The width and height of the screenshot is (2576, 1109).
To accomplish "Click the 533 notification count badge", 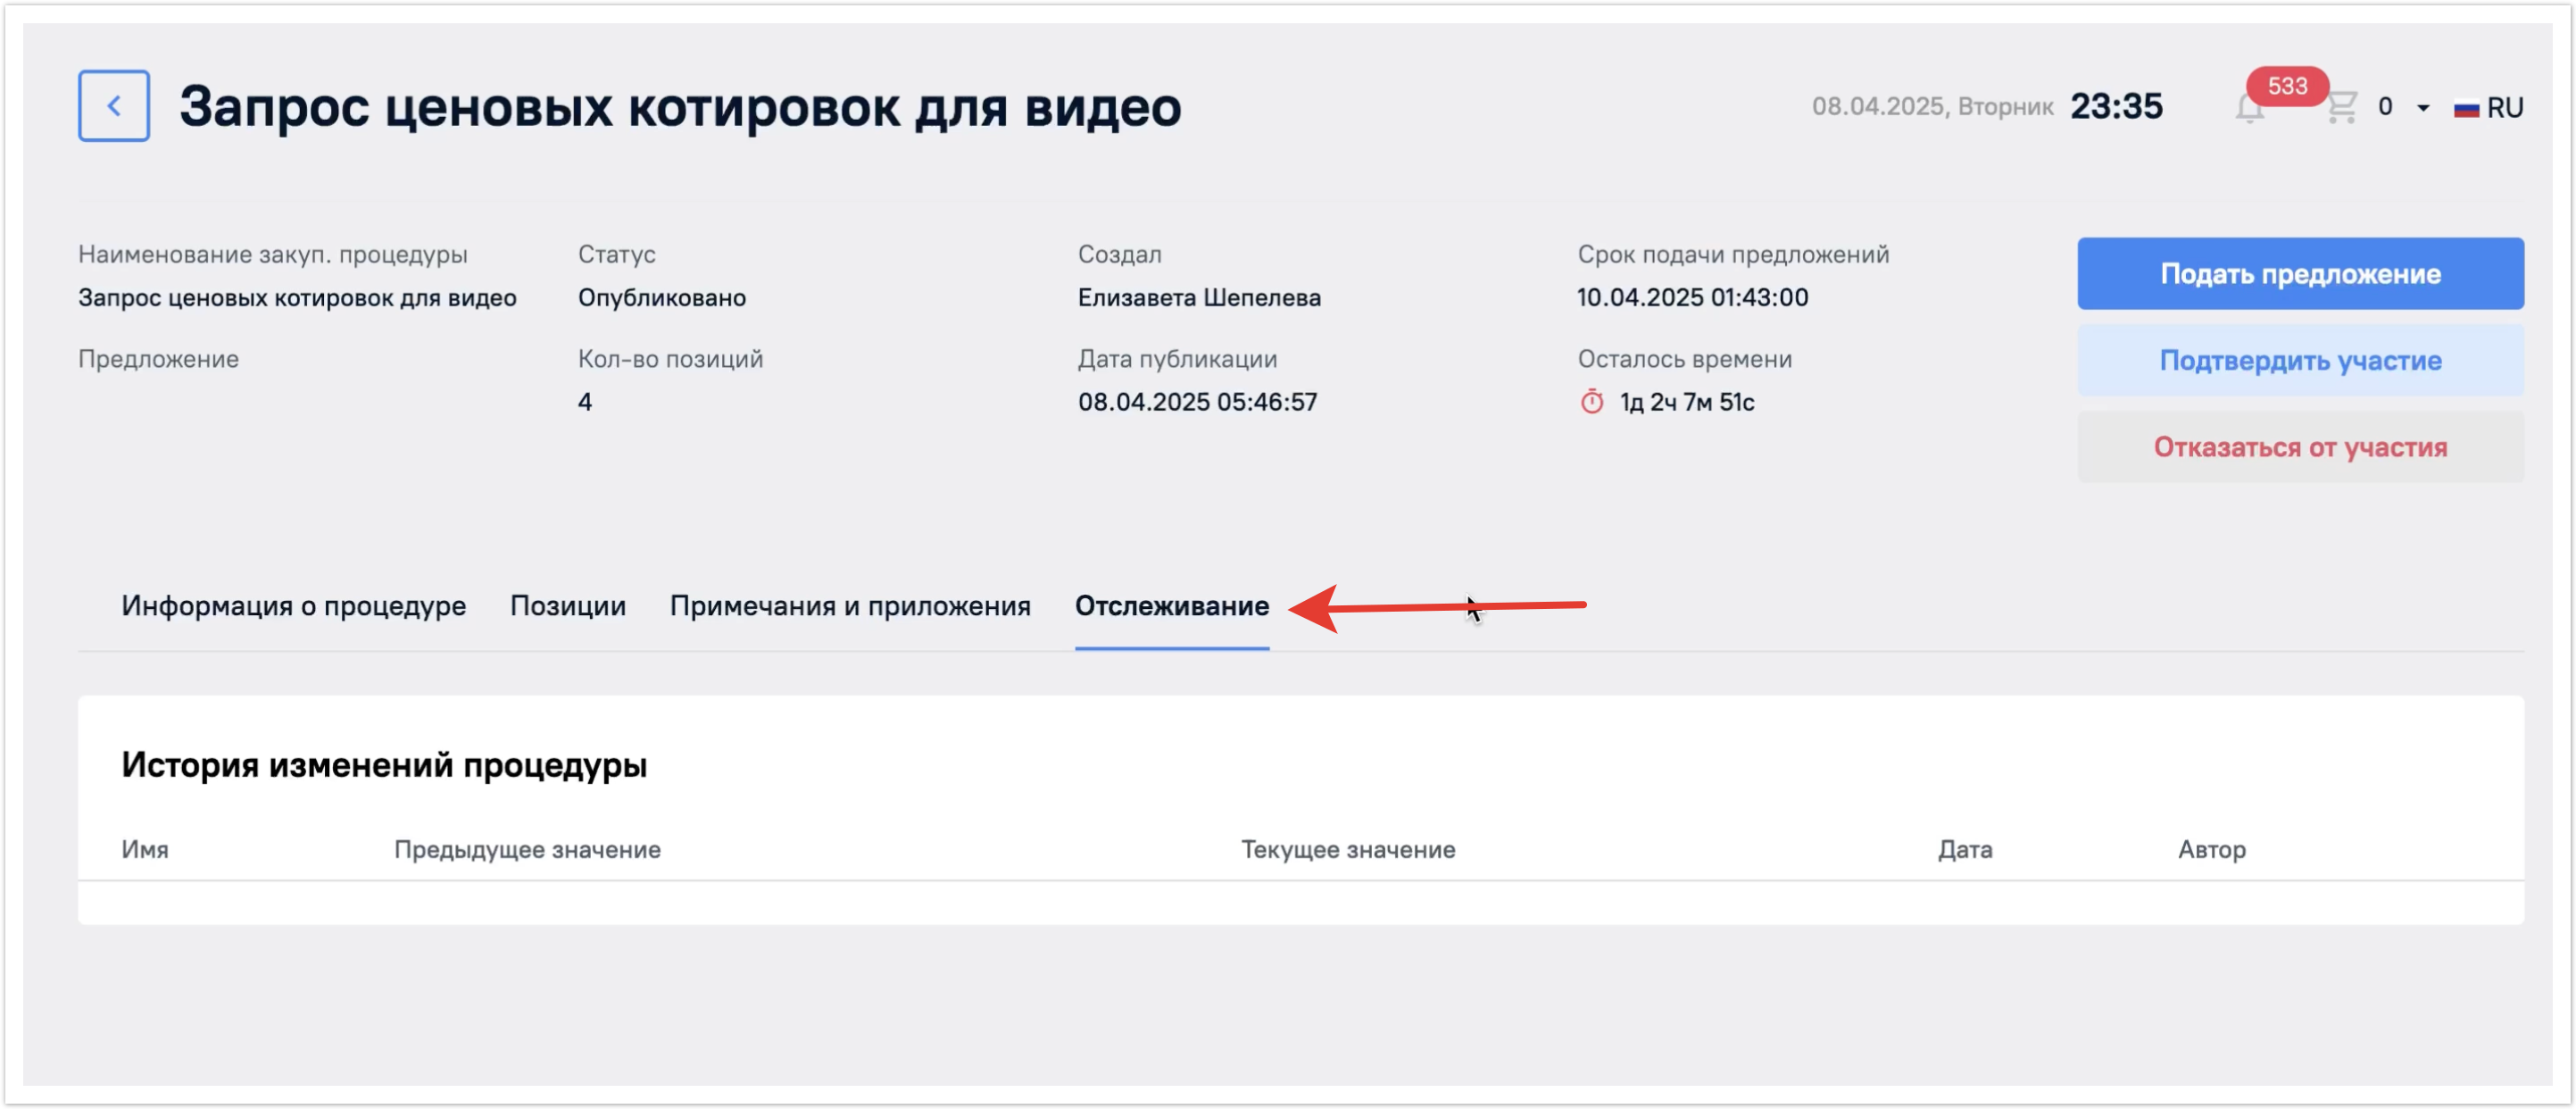I will (x=2286, y=86).
